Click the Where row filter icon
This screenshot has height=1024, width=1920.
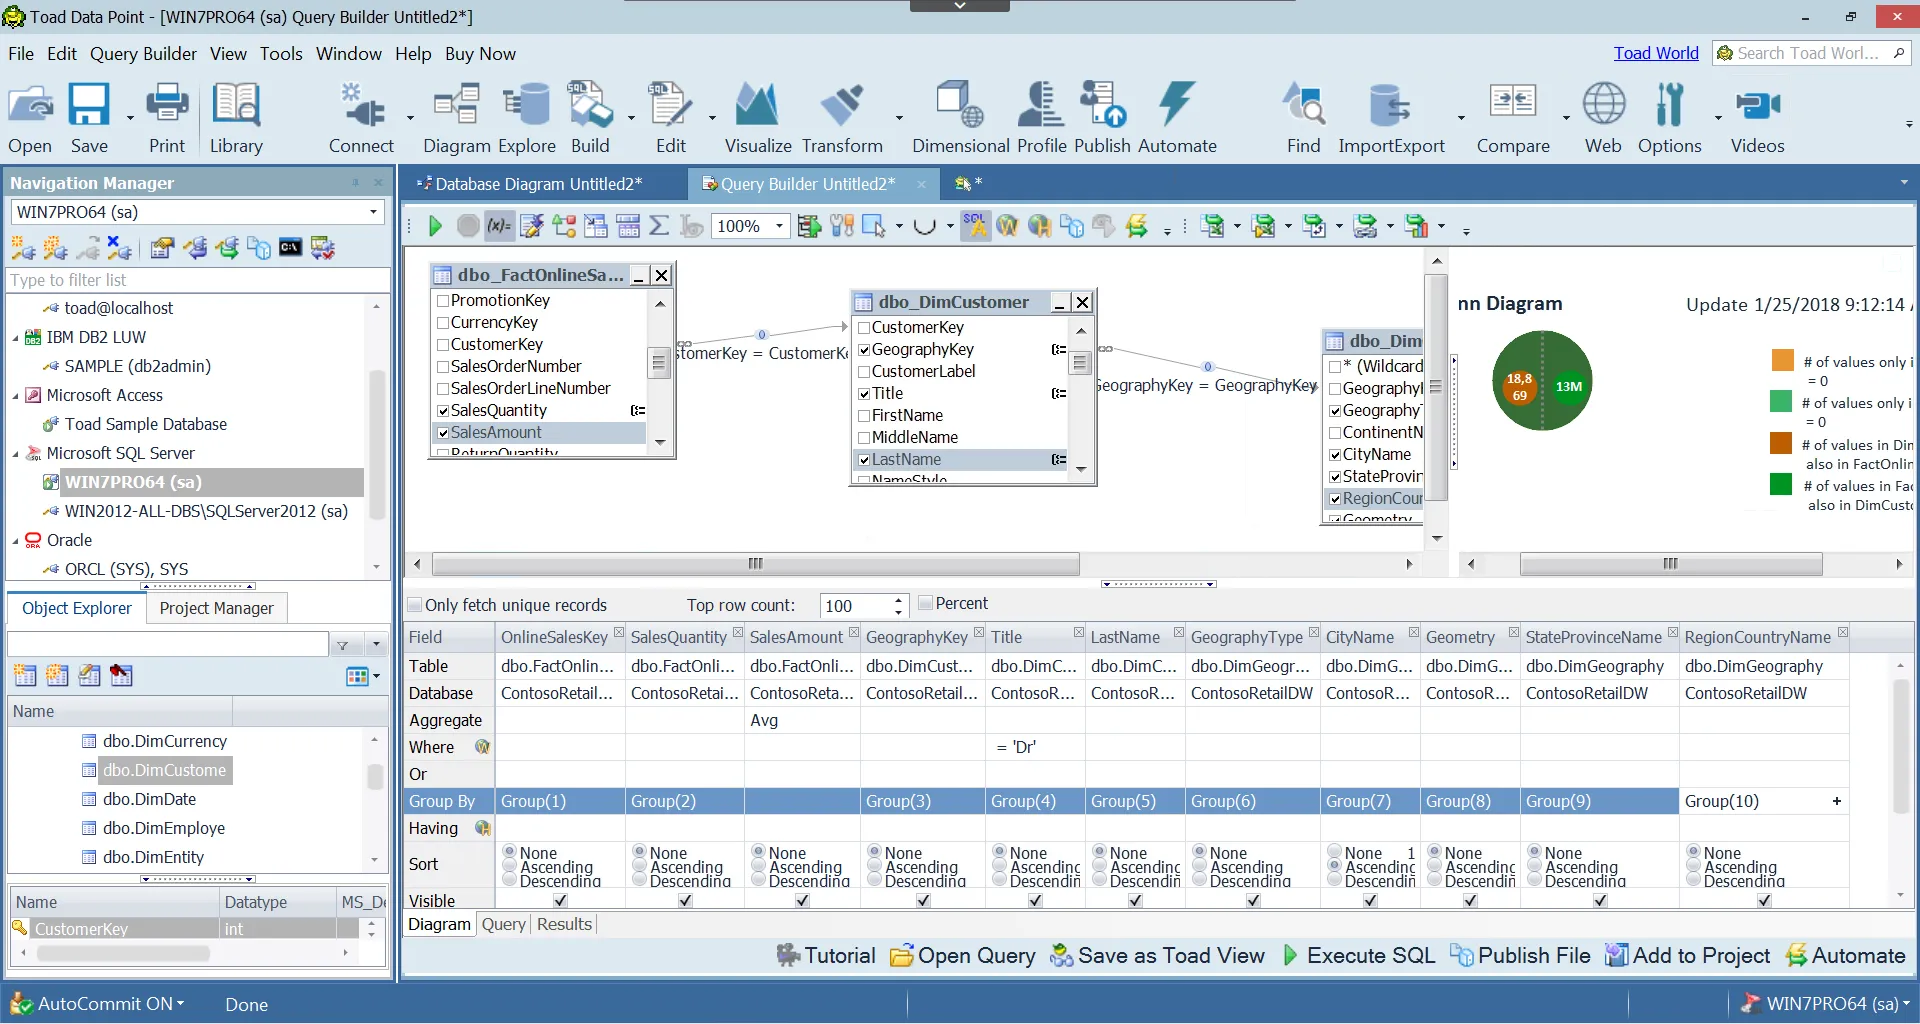click(482, 747)
